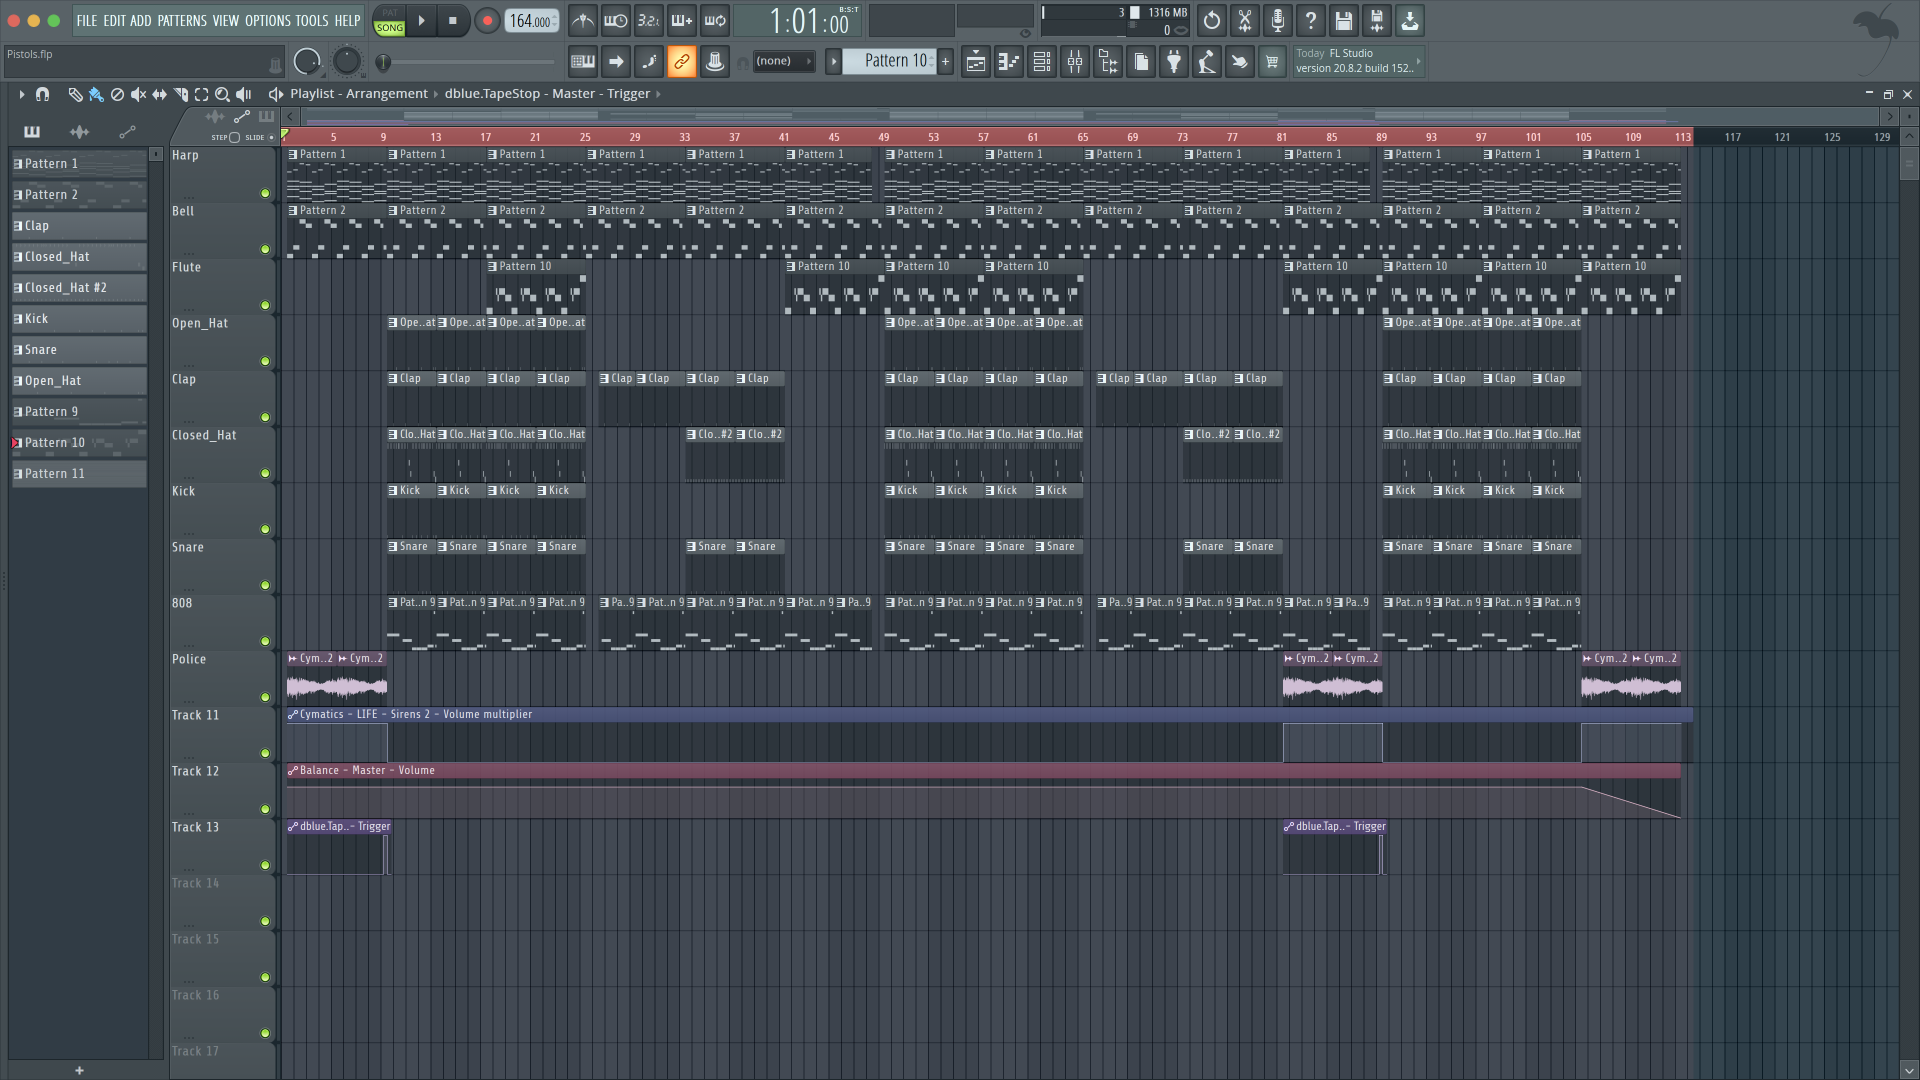Screen dimensions: 1920x1080
Task: Click the export download icon
Action: pyautogui.click(x=1410, y=21)
